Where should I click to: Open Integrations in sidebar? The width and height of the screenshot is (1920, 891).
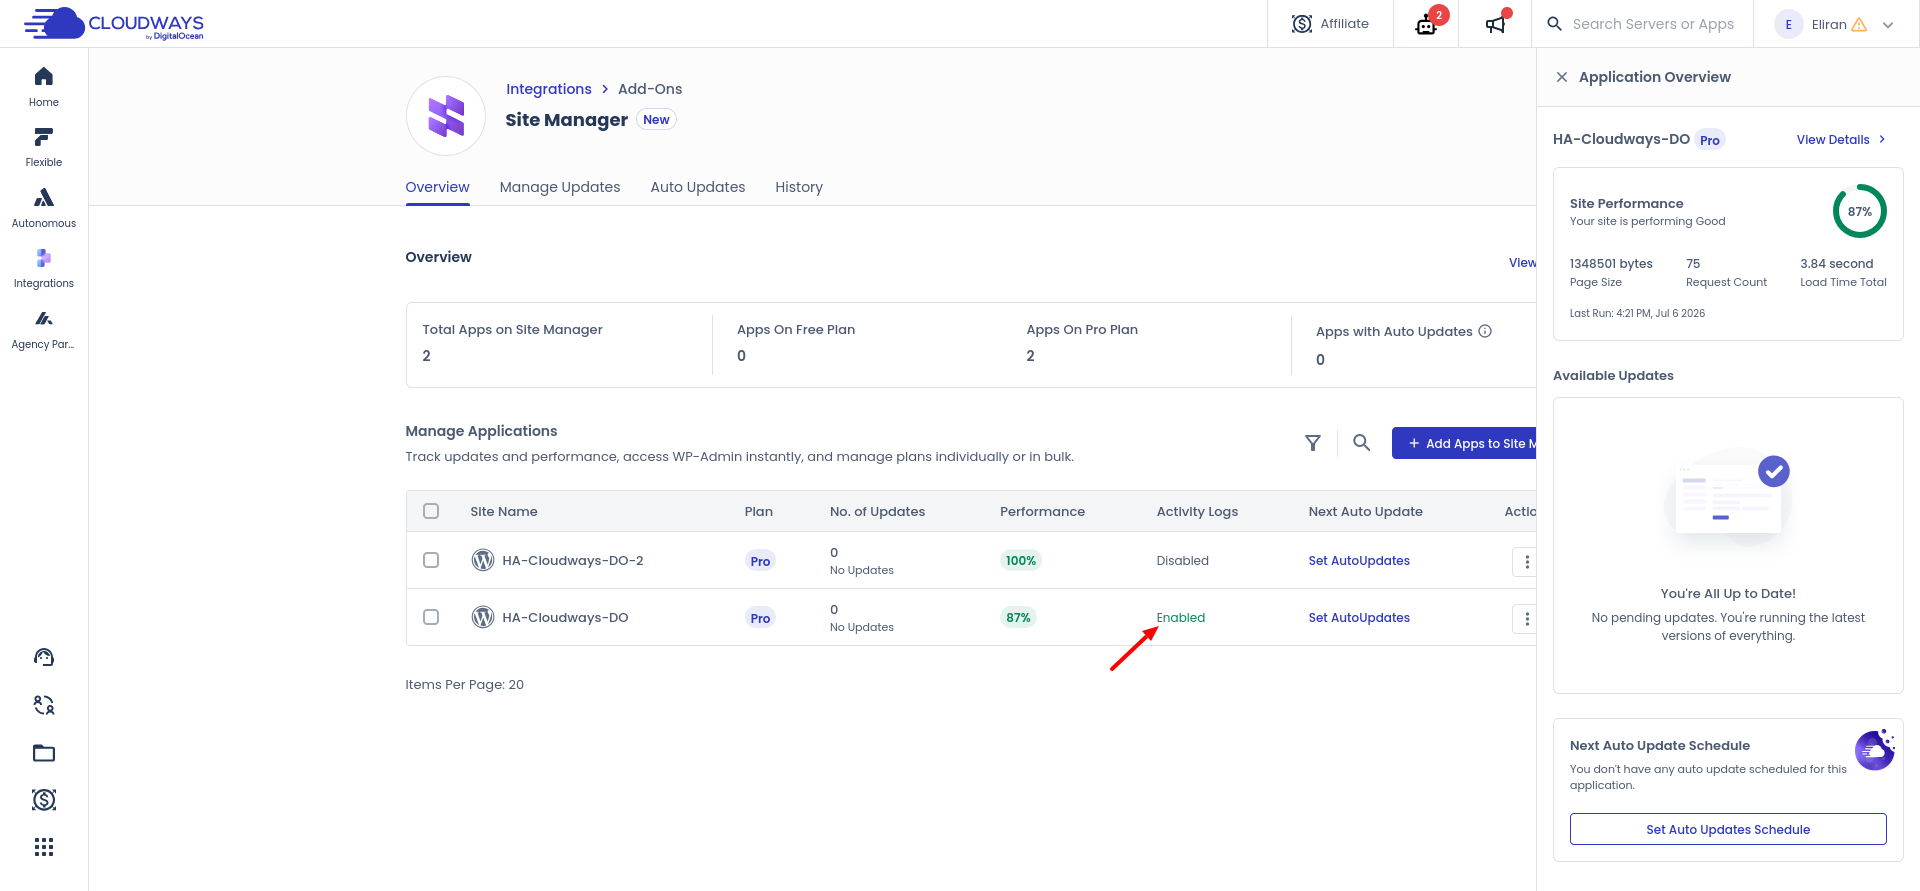click(x=44, y=269)
